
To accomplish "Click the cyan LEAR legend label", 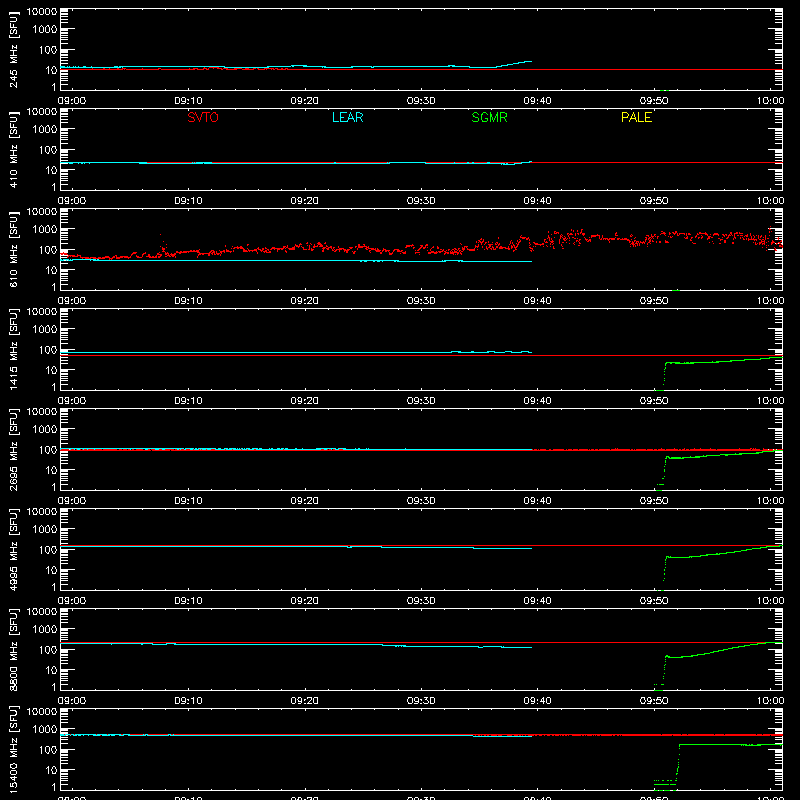I will (x=347, y=117).
